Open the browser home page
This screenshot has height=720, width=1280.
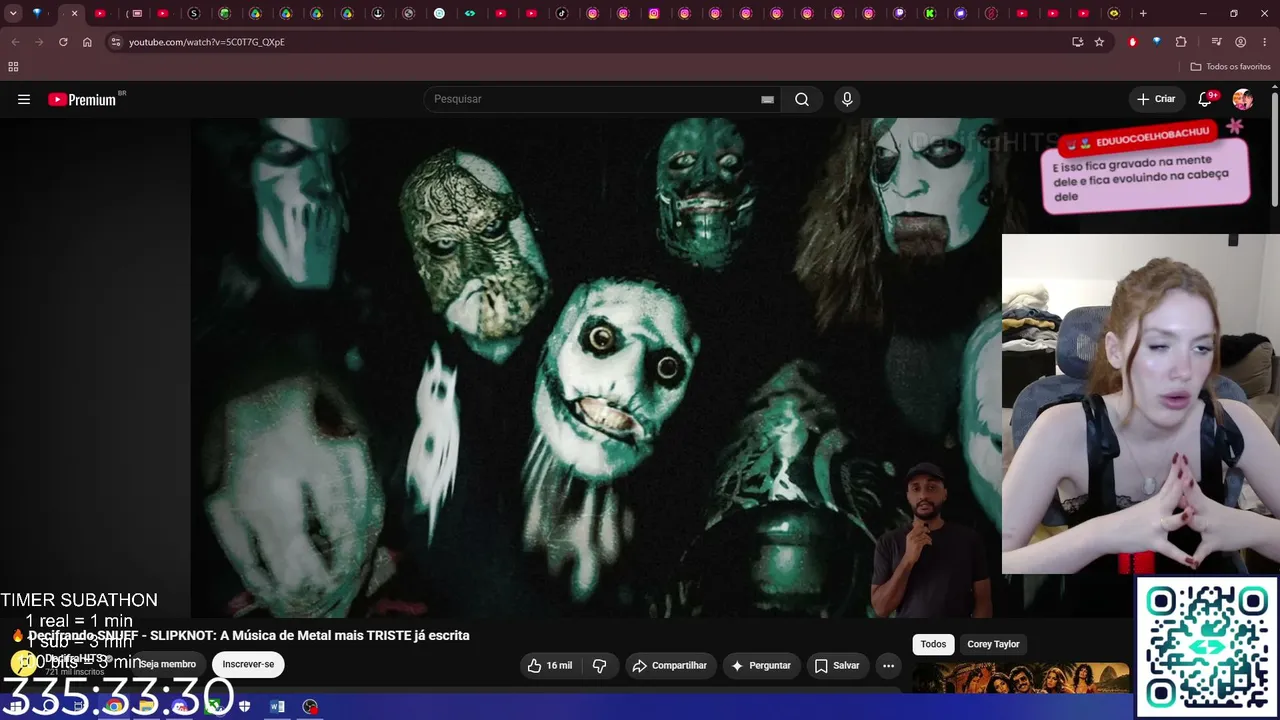87,42
